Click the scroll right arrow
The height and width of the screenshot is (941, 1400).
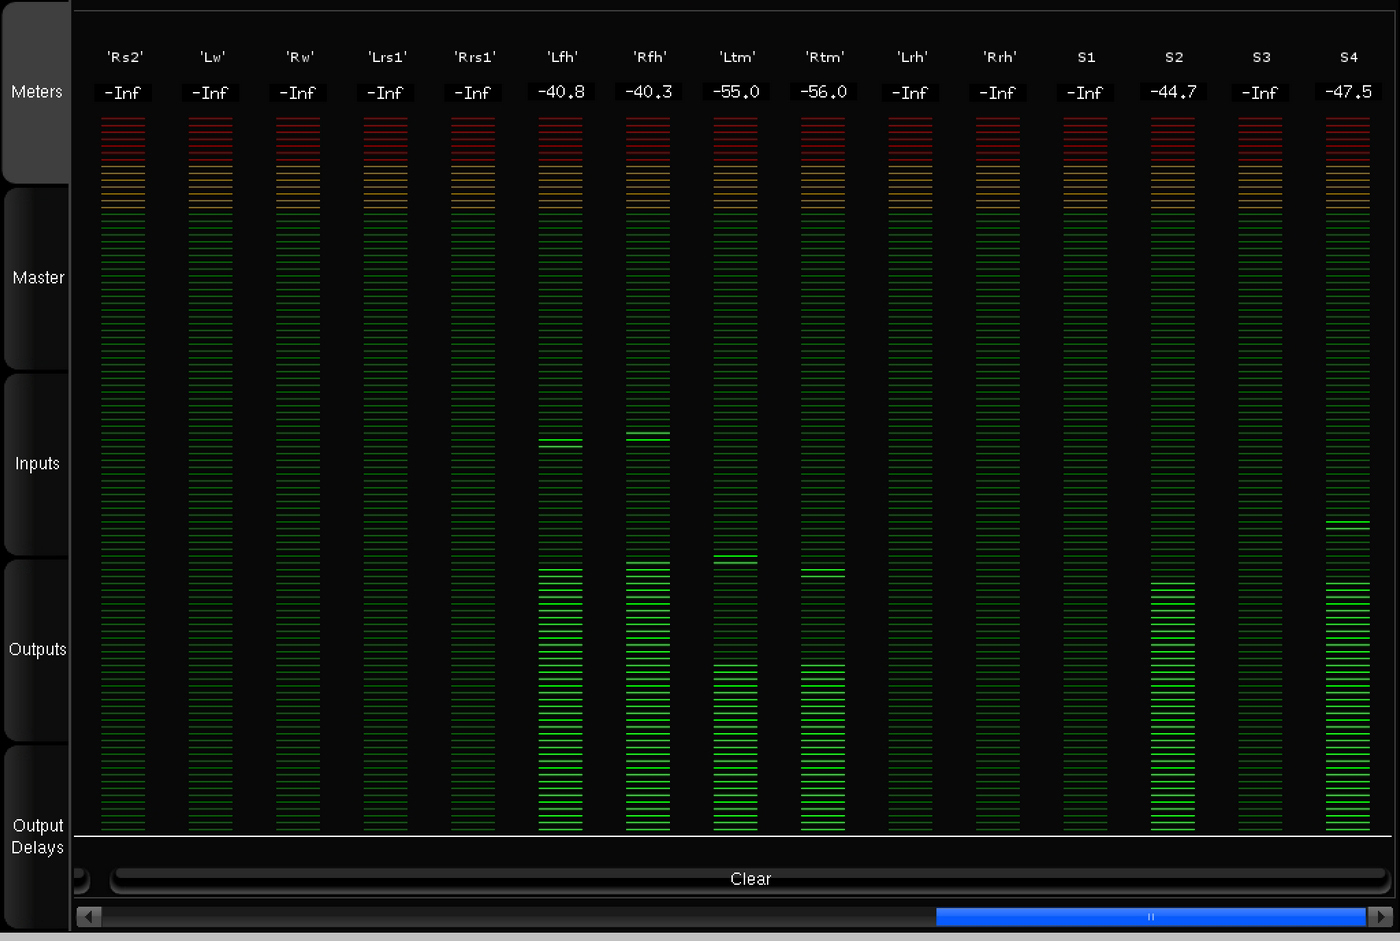[1380, 916]
